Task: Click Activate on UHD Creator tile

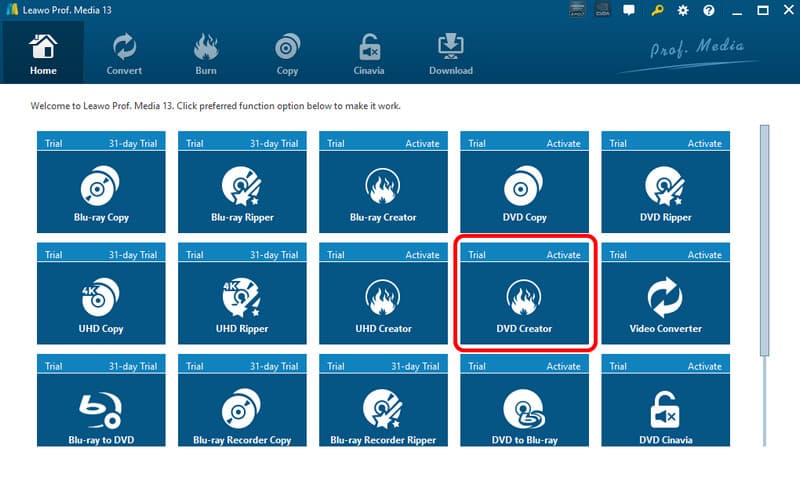Action: click(422, 255)
